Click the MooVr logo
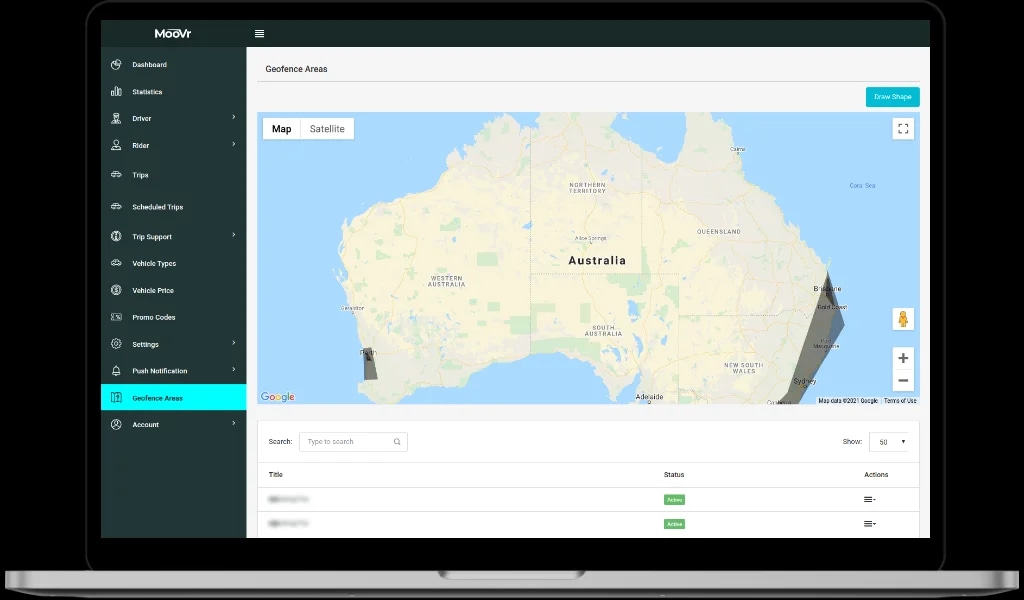This screenshot has width=1024, height=600. [173, 33]
